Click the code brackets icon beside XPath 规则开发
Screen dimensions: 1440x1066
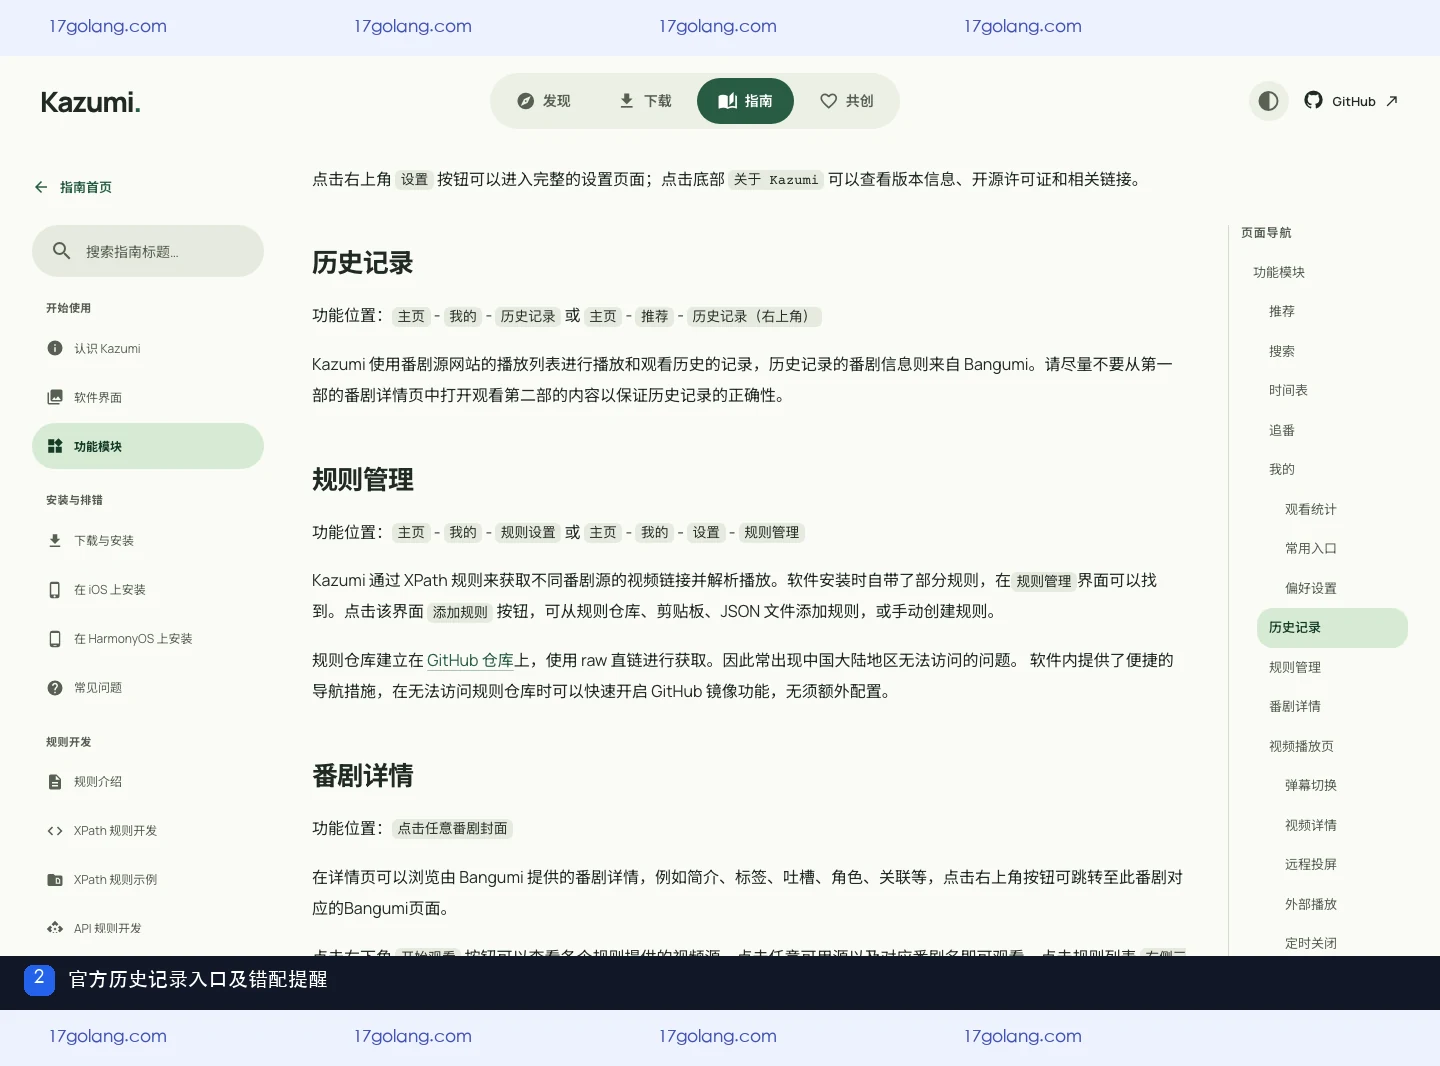[x=55, y=831]
